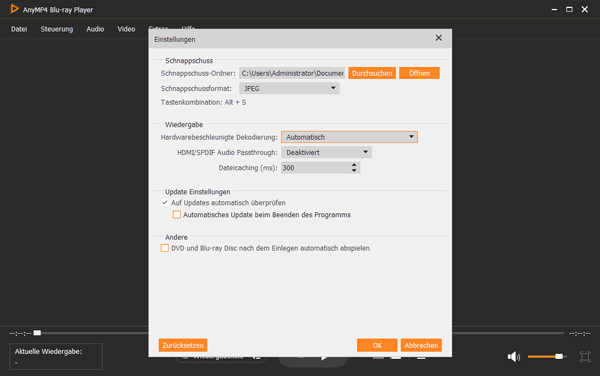Minimize the Blu-ray Player window
The image size is (600, 376).
click(554, 10)
